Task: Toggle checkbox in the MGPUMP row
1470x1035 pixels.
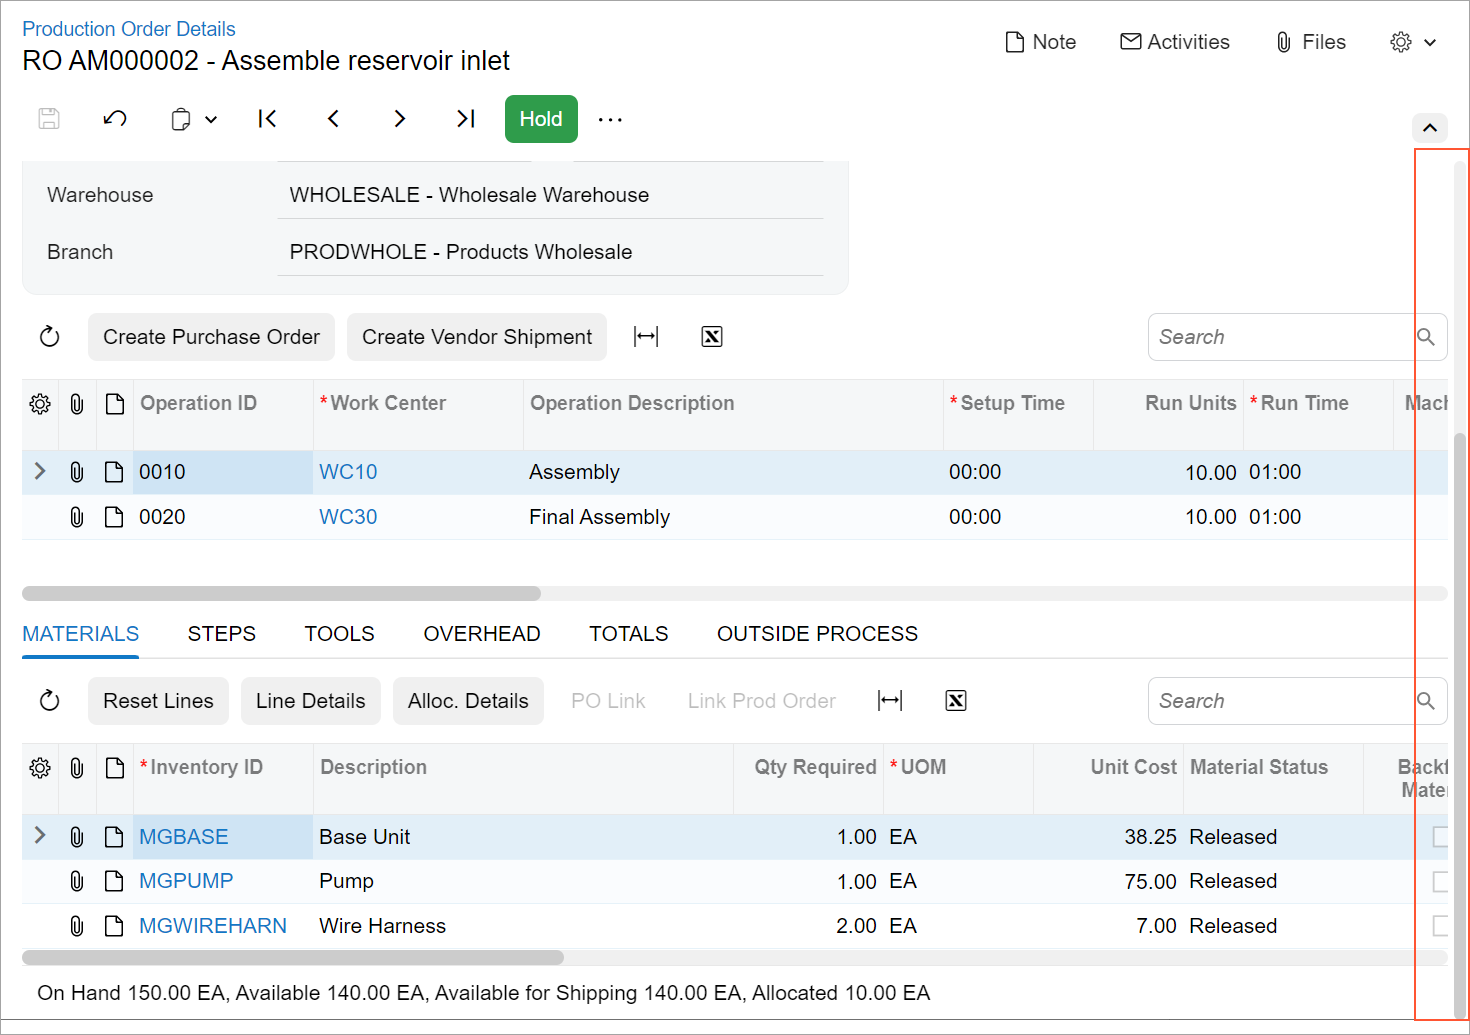Action: pyautogui.click(x=1440, y=881)
